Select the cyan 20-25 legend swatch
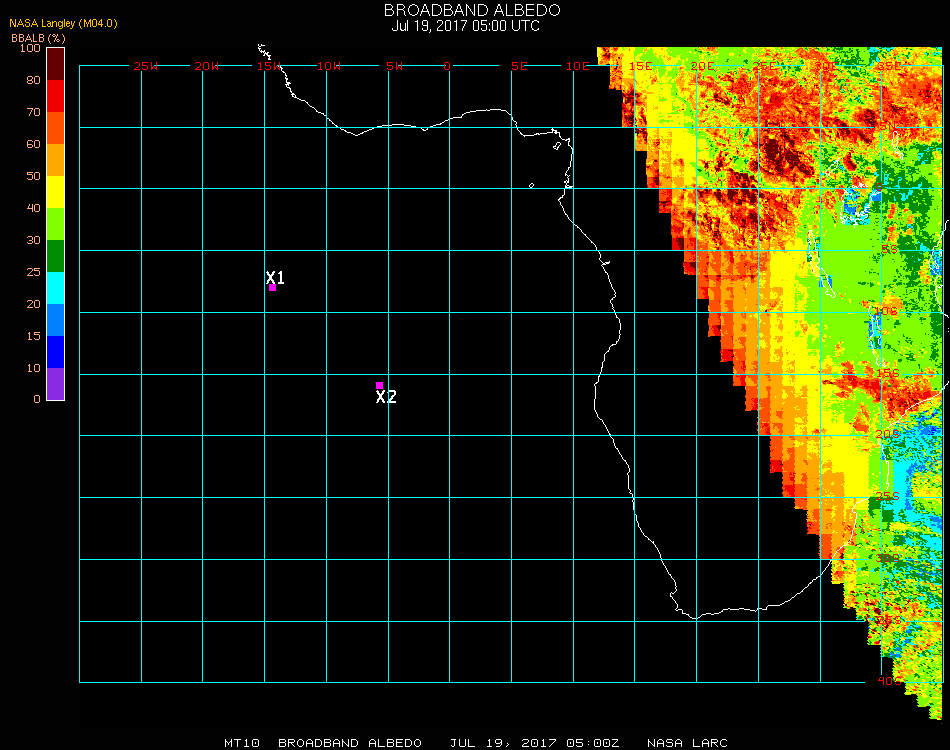The width and height of the screenshot is (950, 750). [x=55, y=288]
